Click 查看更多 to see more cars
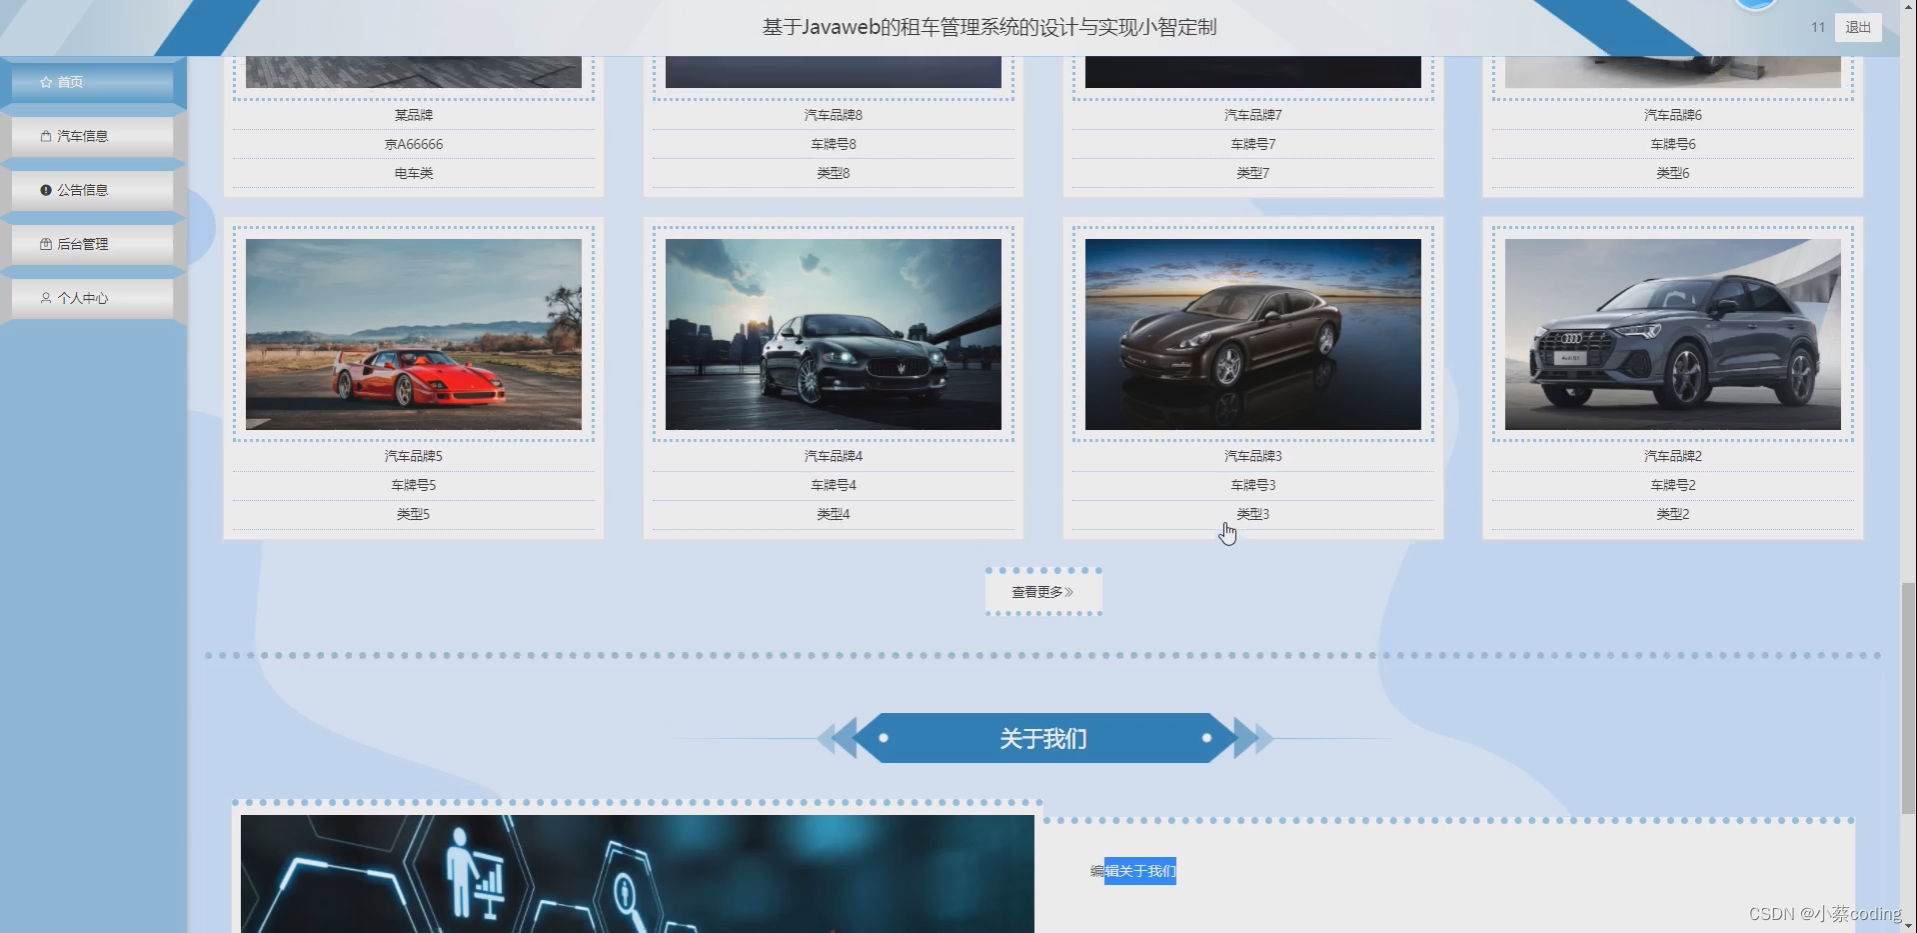1917x933 pixels. click(1043, 592)
